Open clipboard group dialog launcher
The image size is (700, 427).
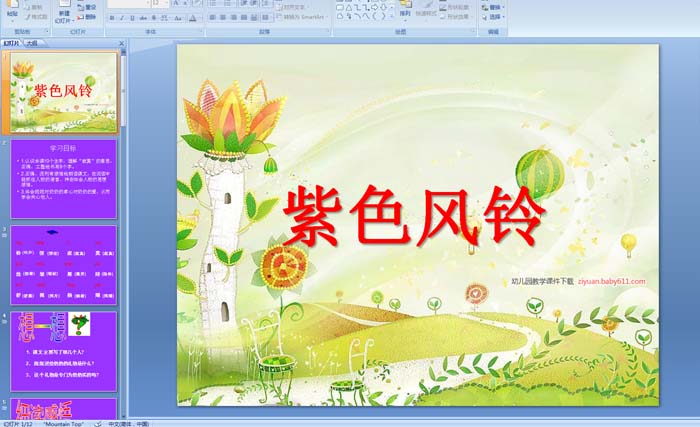click(47, 31)
